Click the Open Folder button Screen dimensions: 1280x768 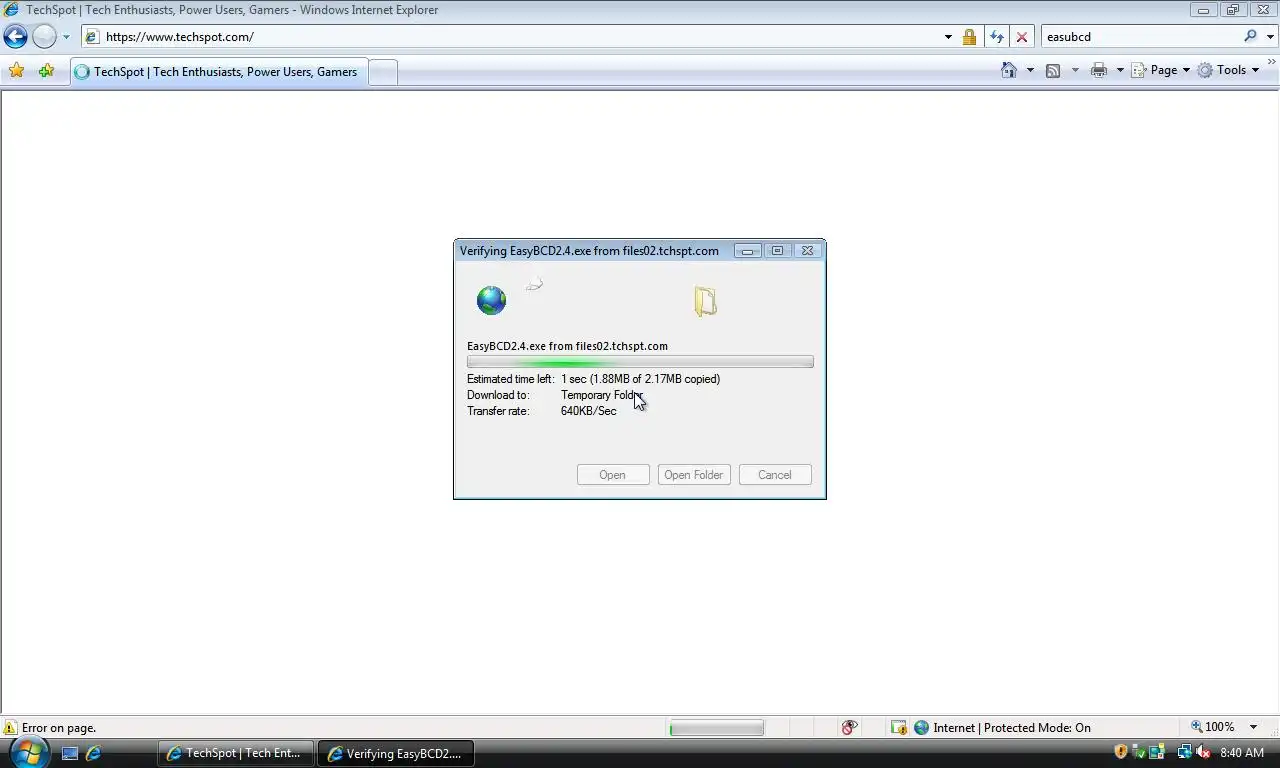point(694,475)
